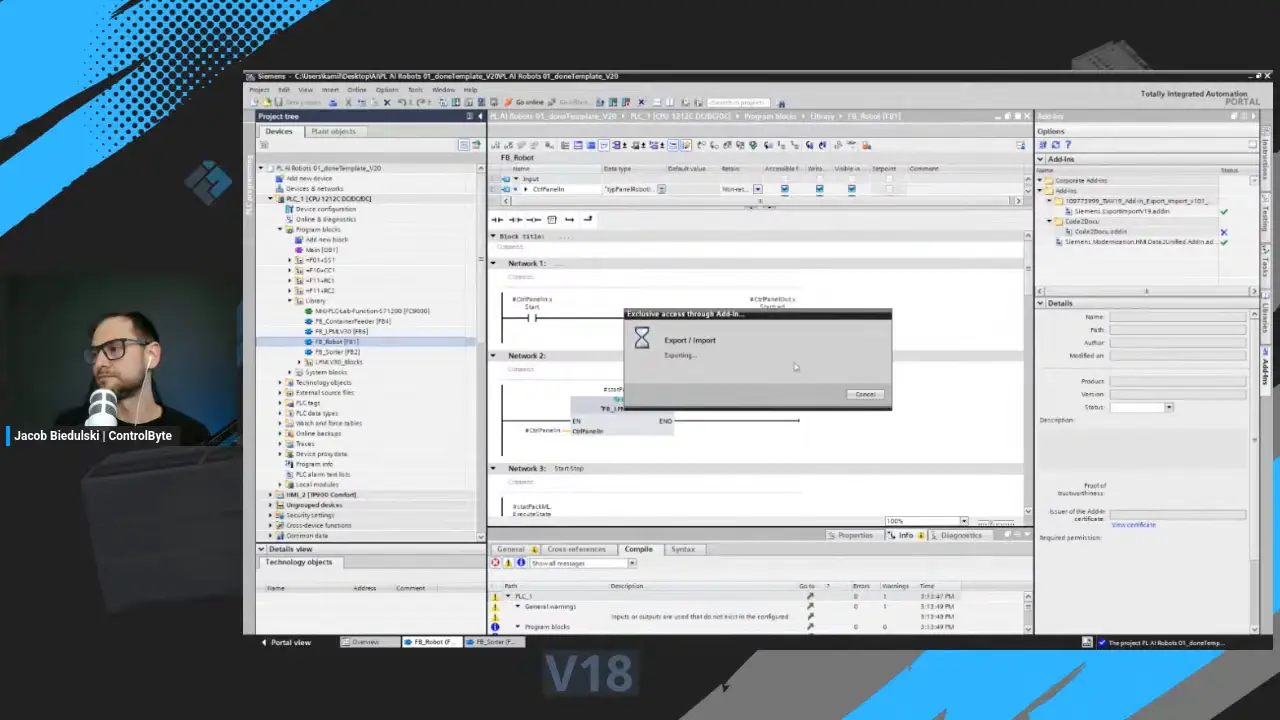The height and width of the screenshot is (720, 1280).
Task: Insert normally closed contact instruction
Action: tap(515, 219)
